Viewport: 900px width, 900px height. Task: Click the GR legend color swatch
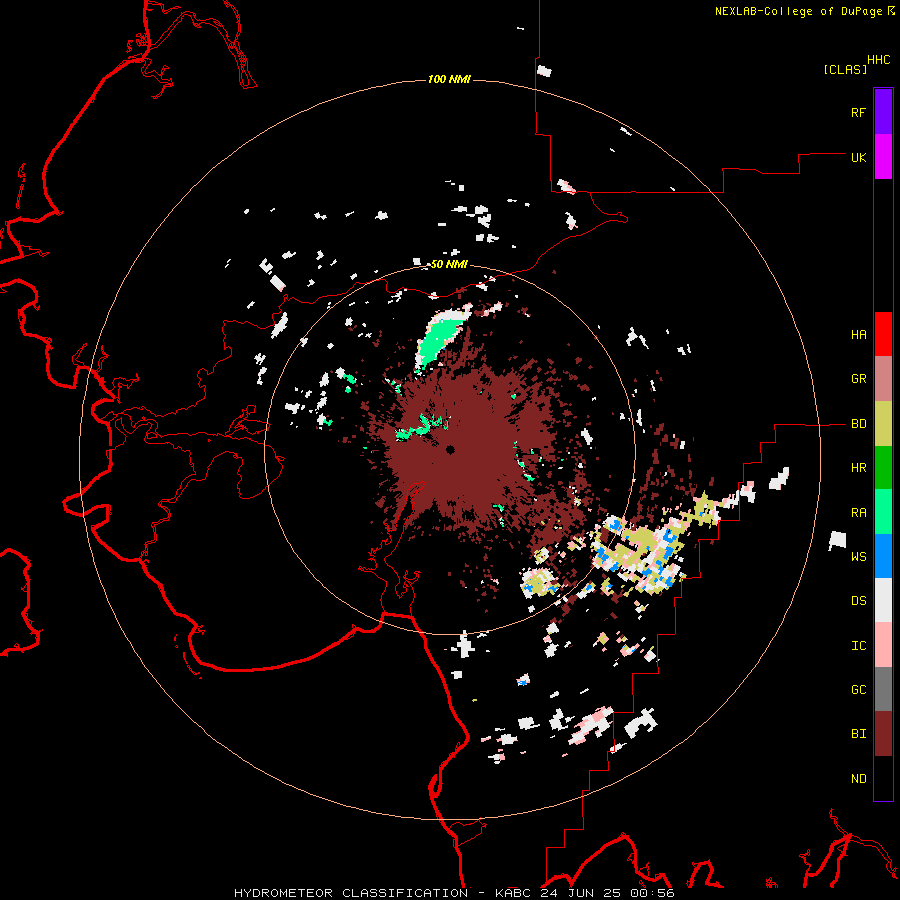coord(883,379)
